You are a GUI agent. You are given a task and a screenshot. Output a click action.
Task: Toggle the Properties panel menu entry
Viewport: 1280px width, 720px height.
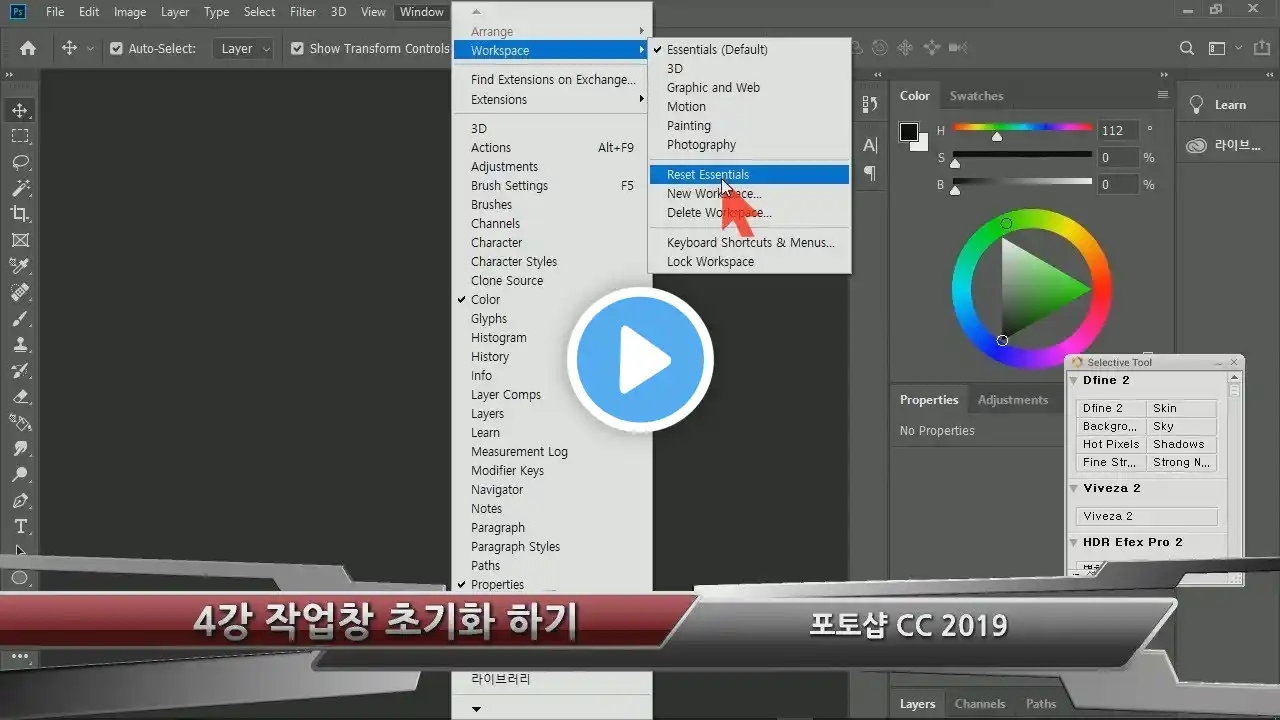[x=552, y=585]
